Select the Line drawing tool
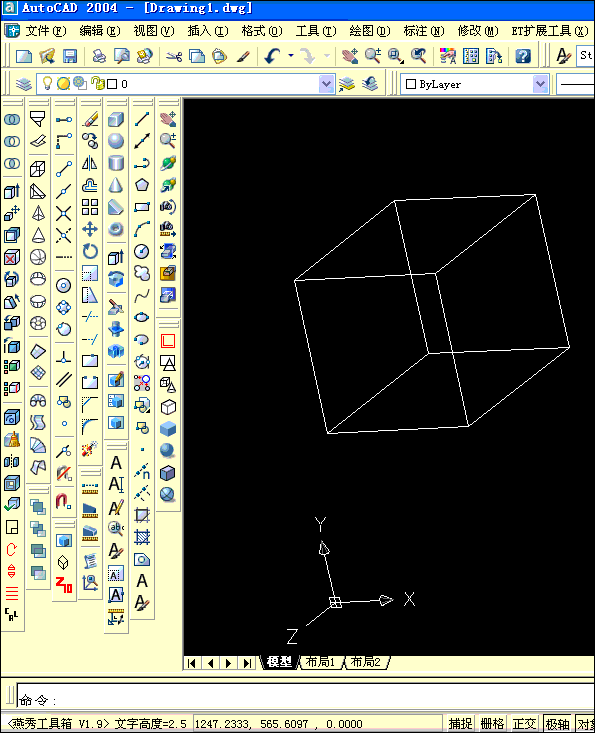Screen dimensions: 595x733 142,119
